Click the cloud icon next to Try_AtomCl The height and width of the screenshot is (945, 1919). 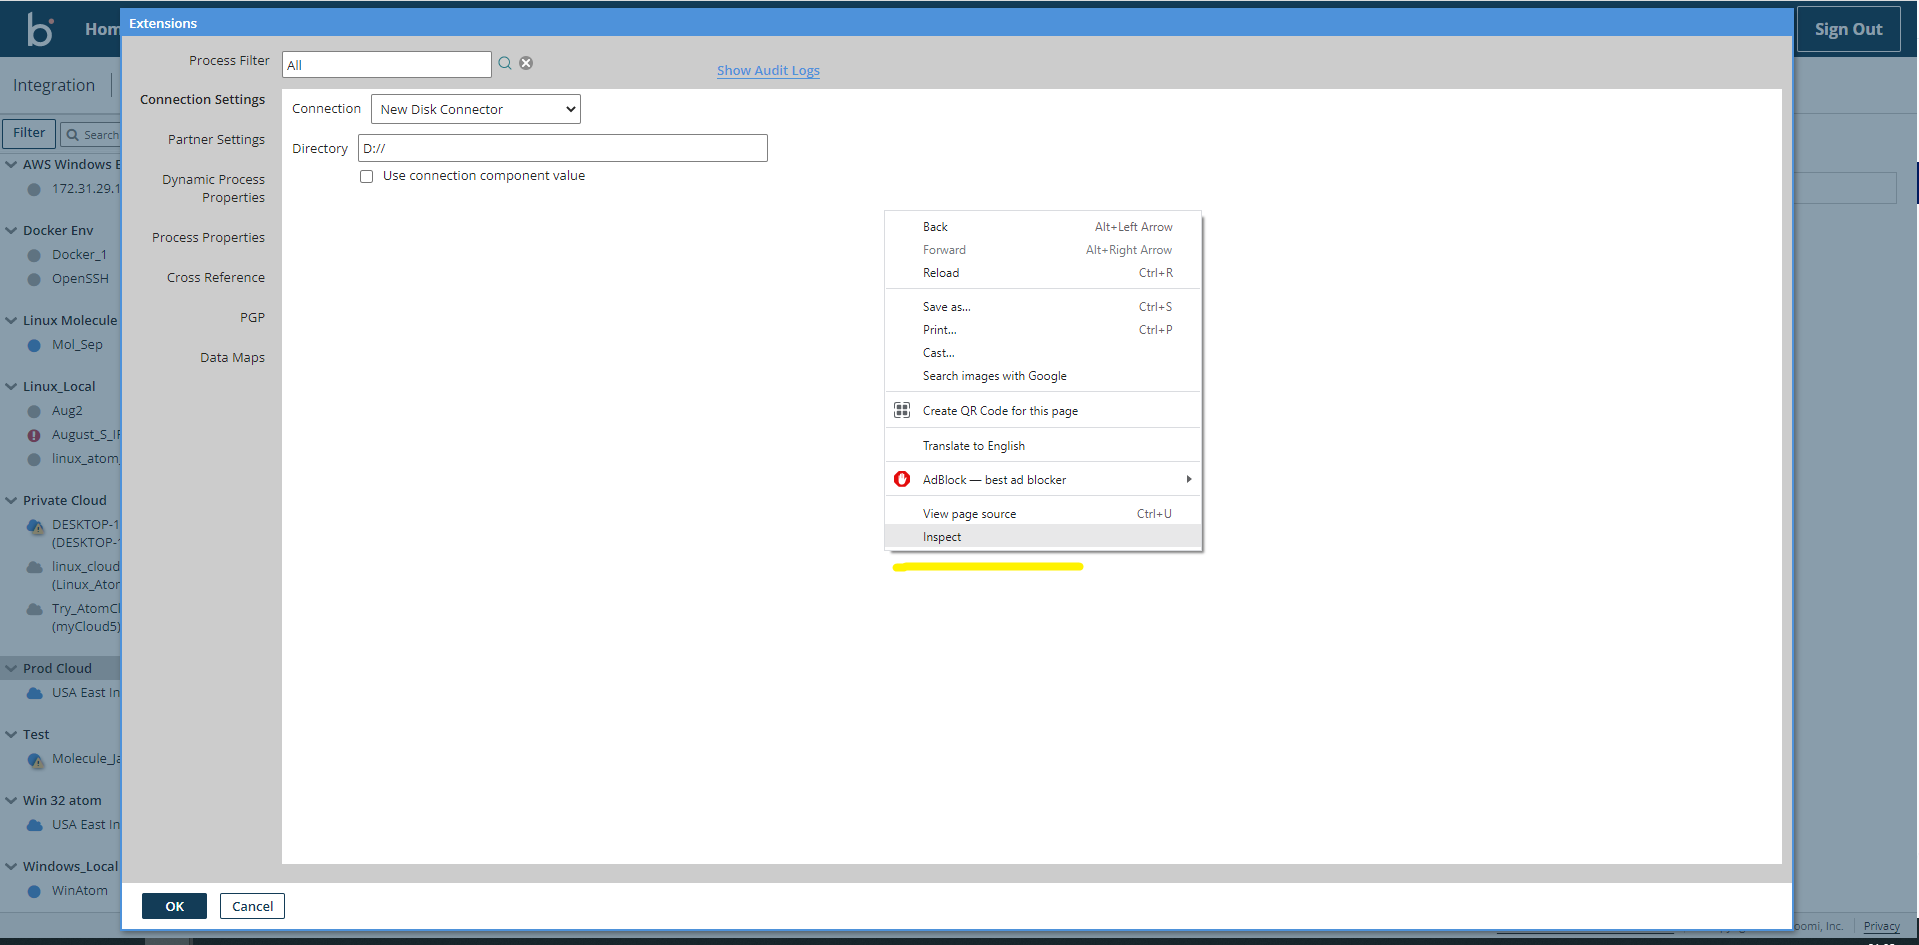click(x=35, y=608)
